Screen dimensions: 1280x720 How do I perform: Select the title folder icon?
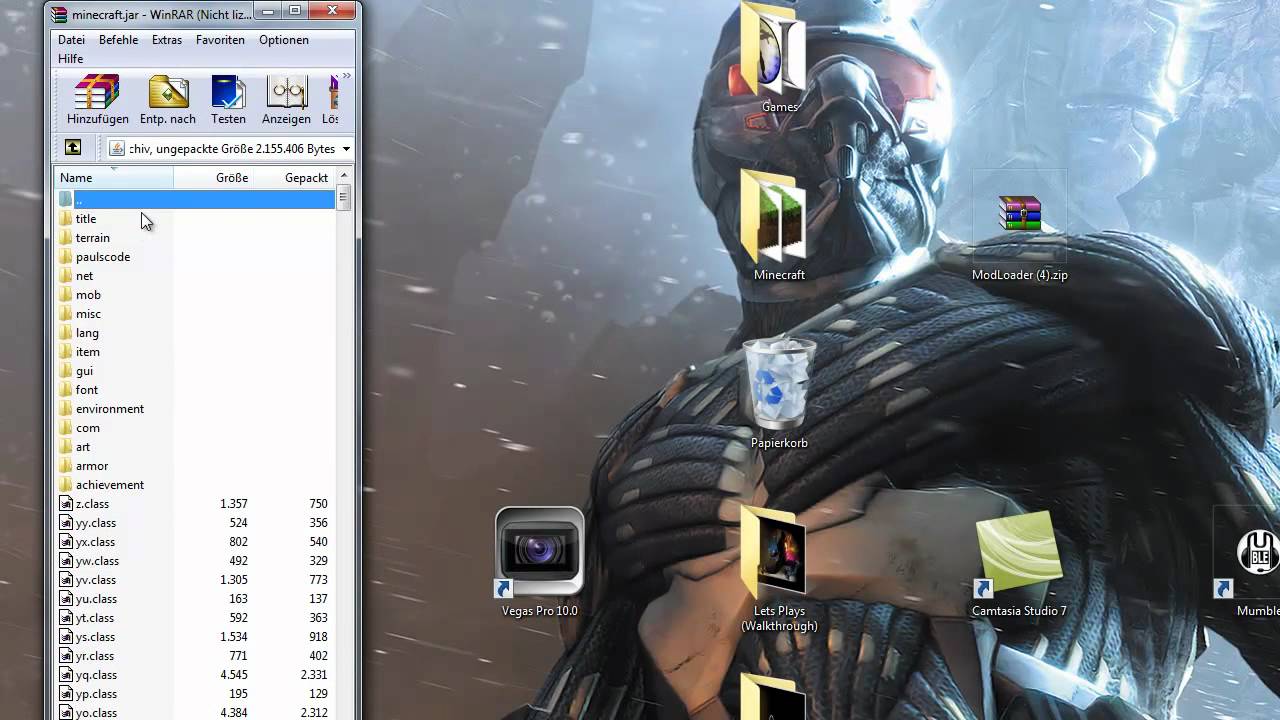pos(65,219)
